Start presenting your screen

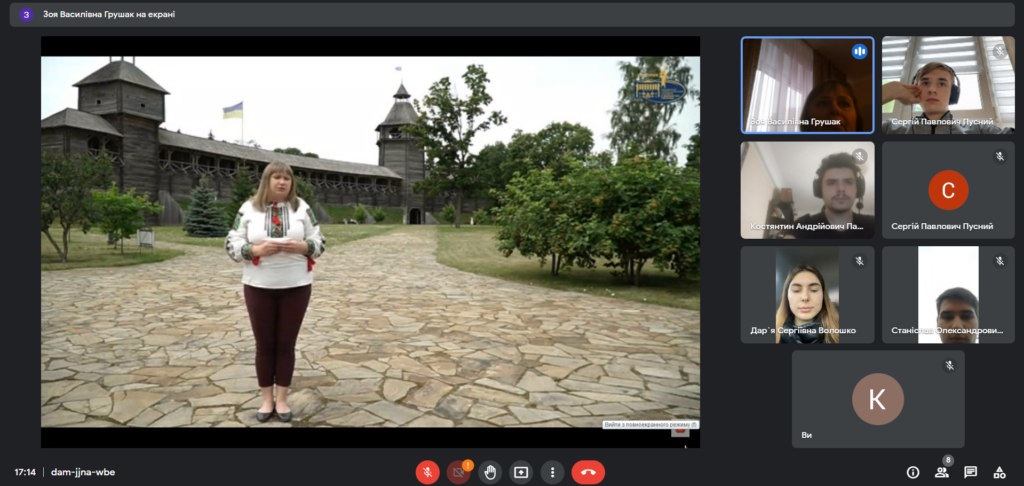521,472
